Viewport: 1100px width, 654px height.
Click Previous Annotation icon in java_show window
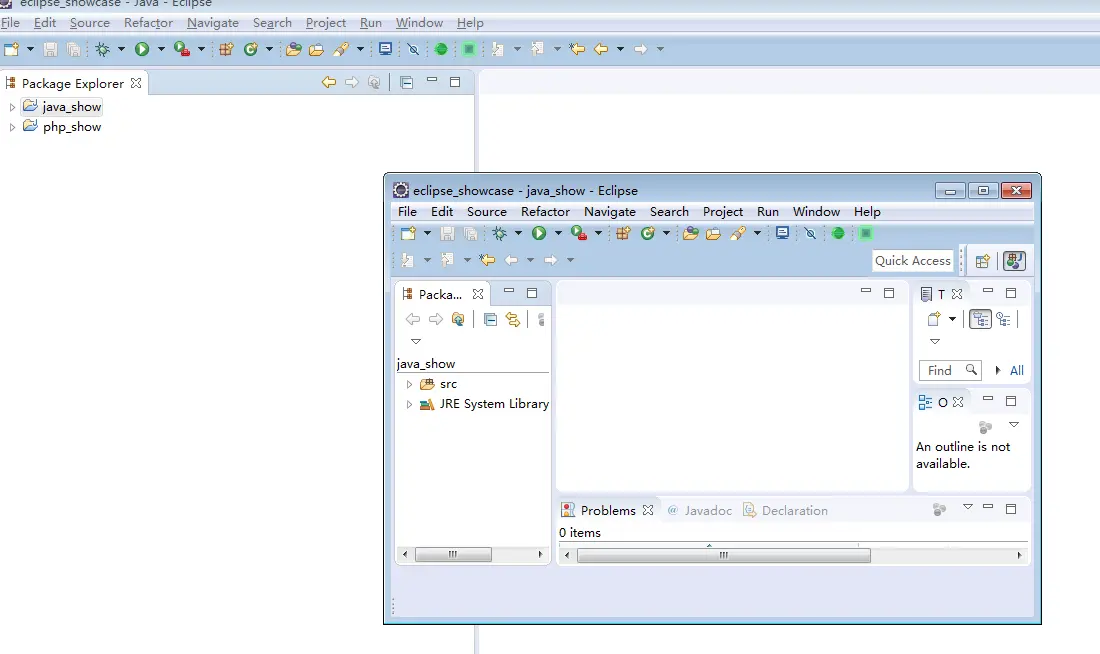coord(447,260)
